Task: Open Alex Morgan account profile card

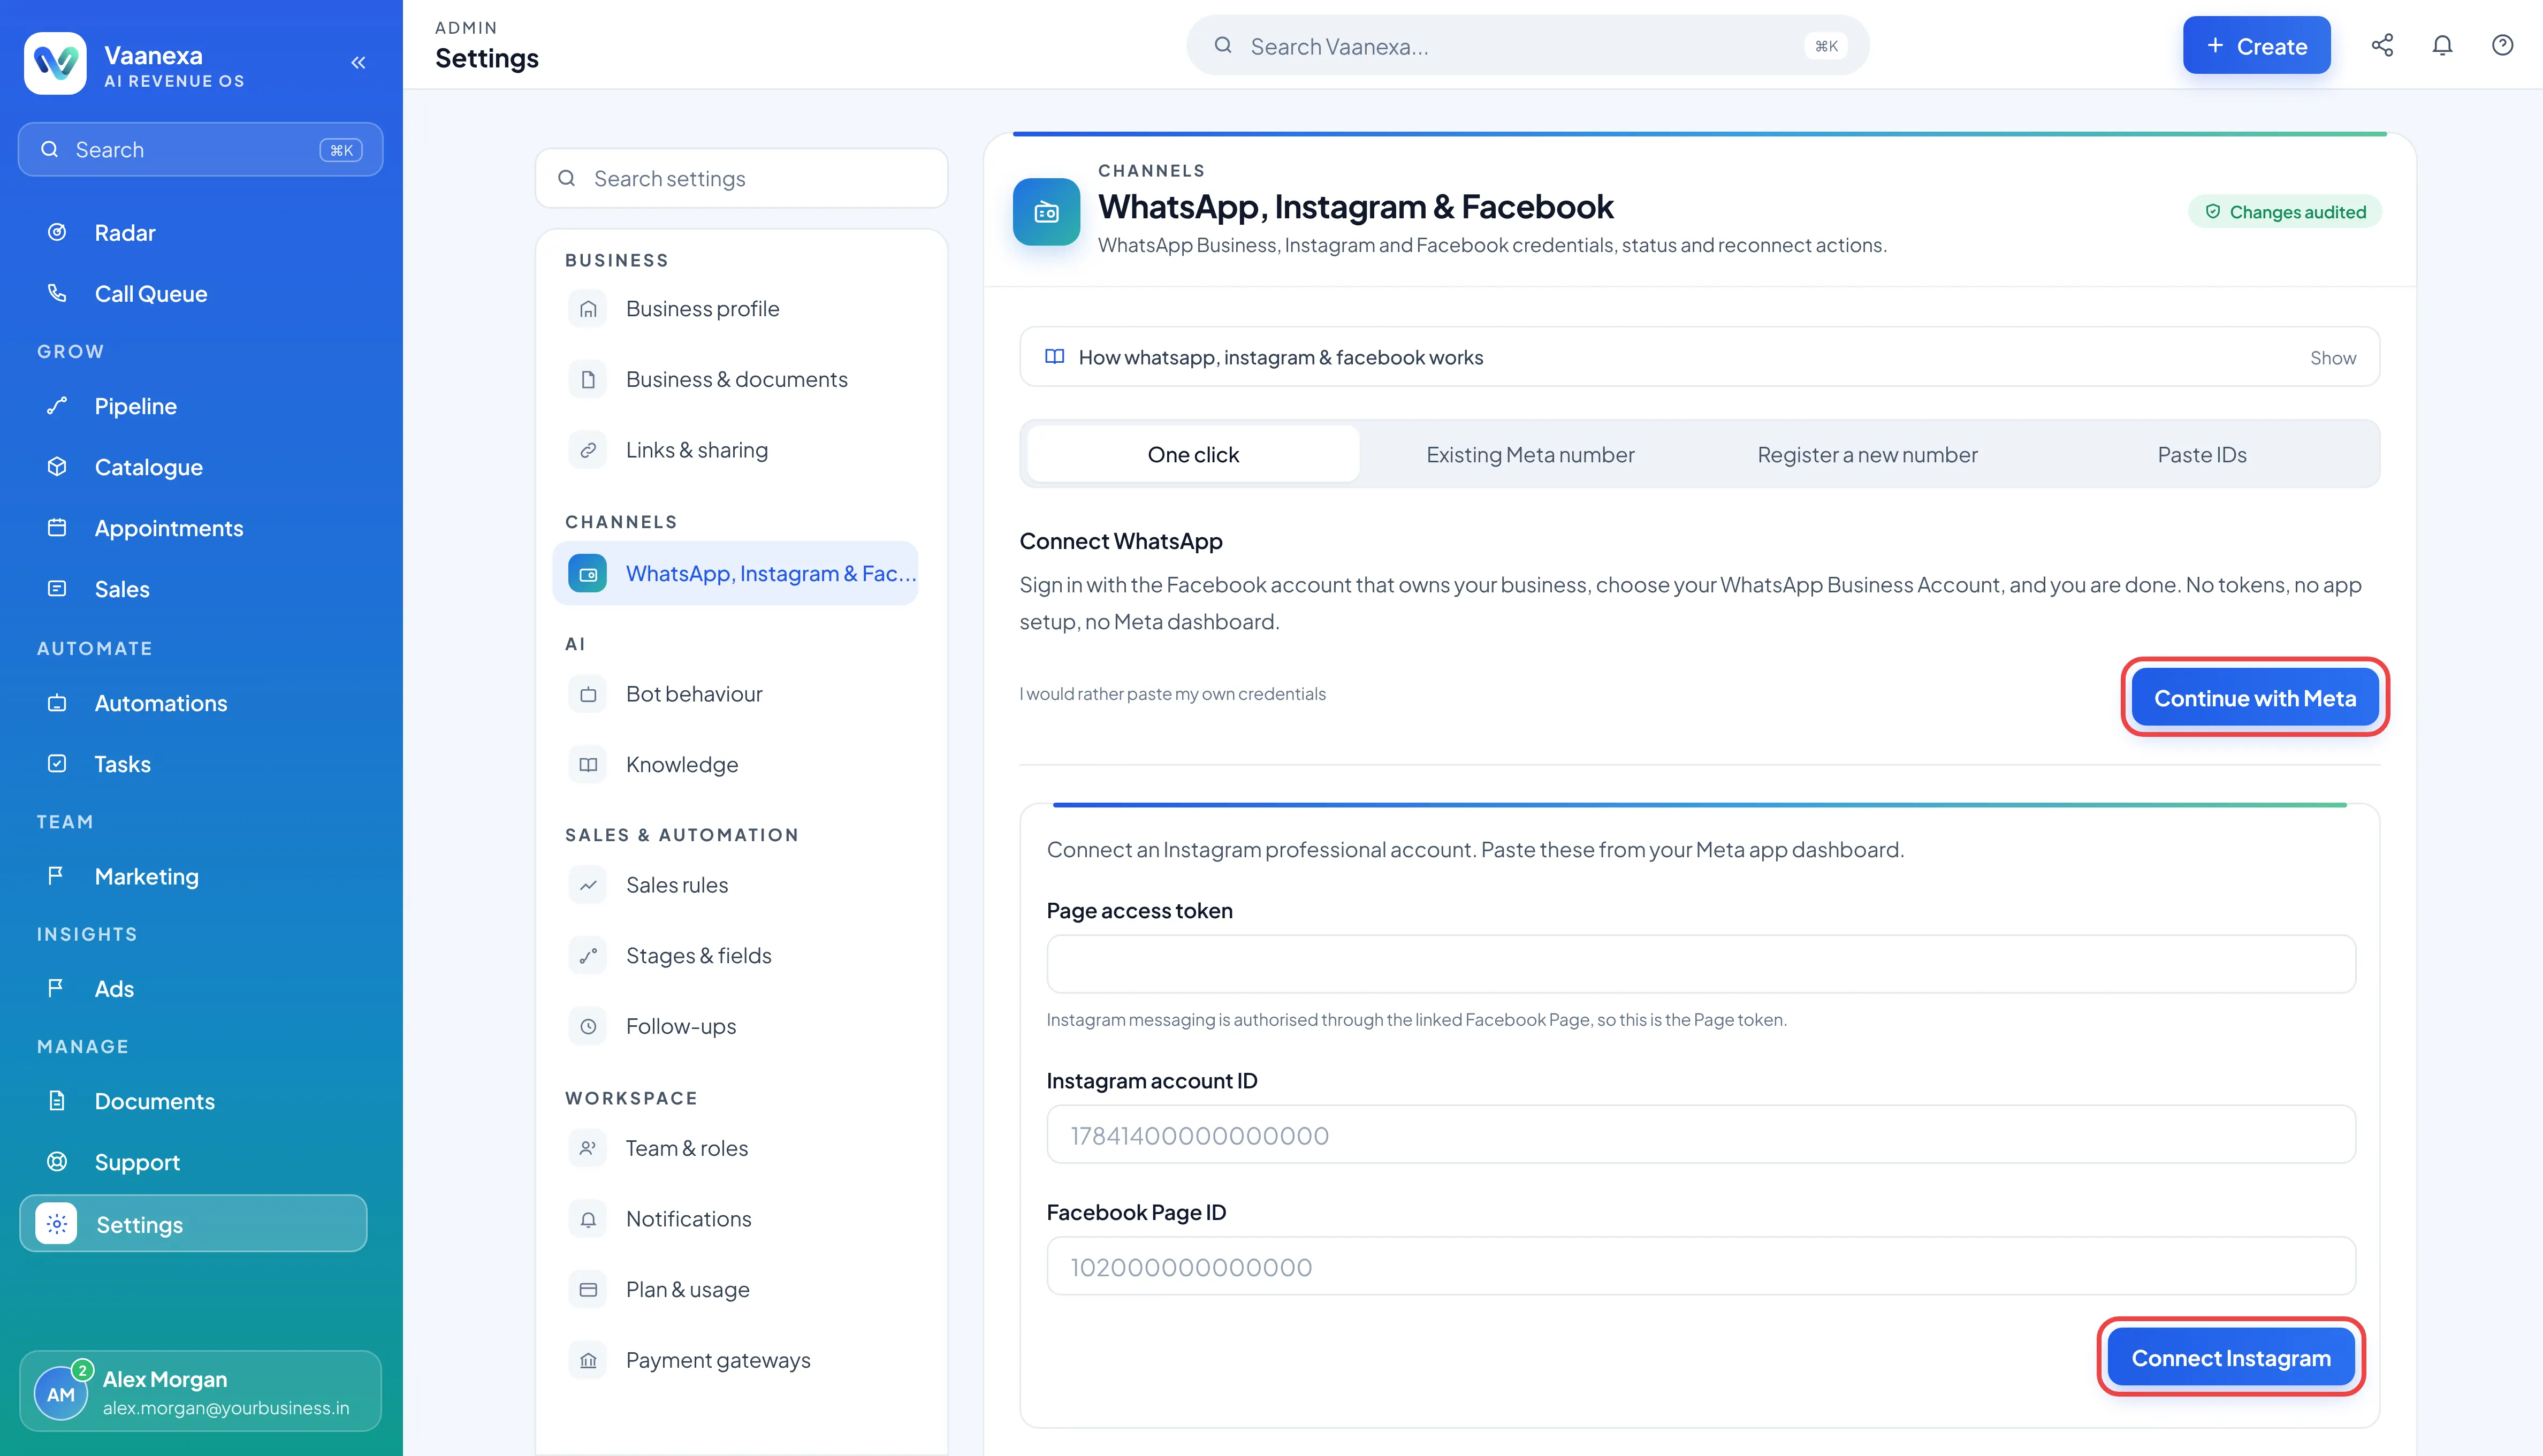Action: (200, 1392)
